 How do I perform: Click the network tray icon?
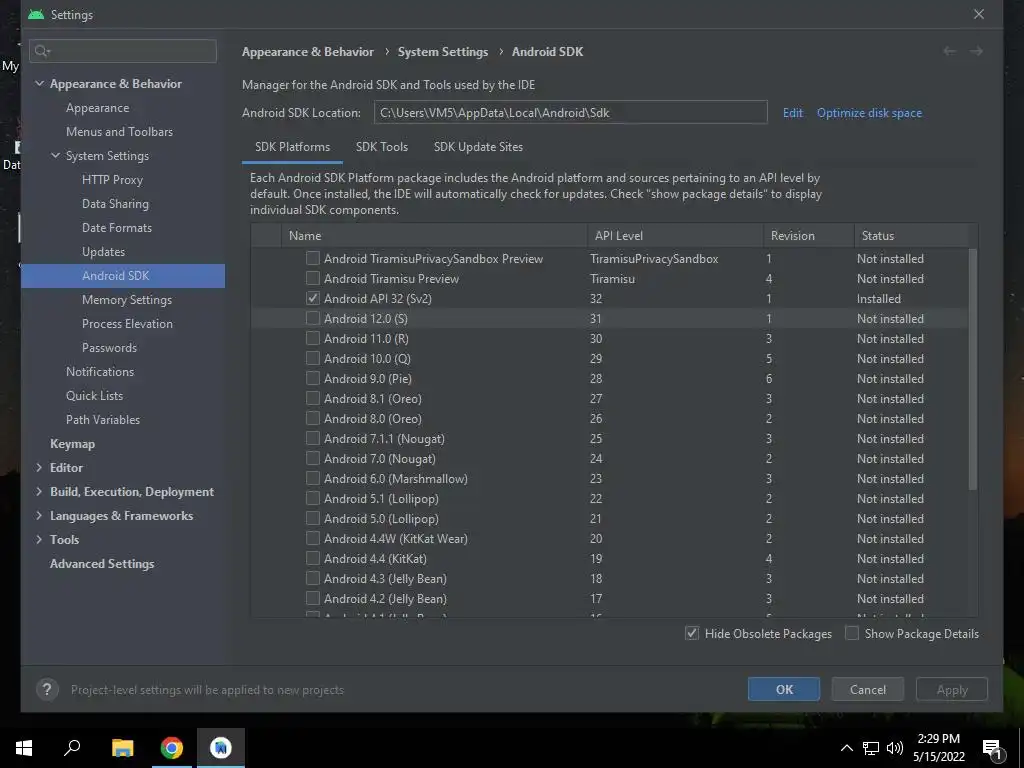871,748
